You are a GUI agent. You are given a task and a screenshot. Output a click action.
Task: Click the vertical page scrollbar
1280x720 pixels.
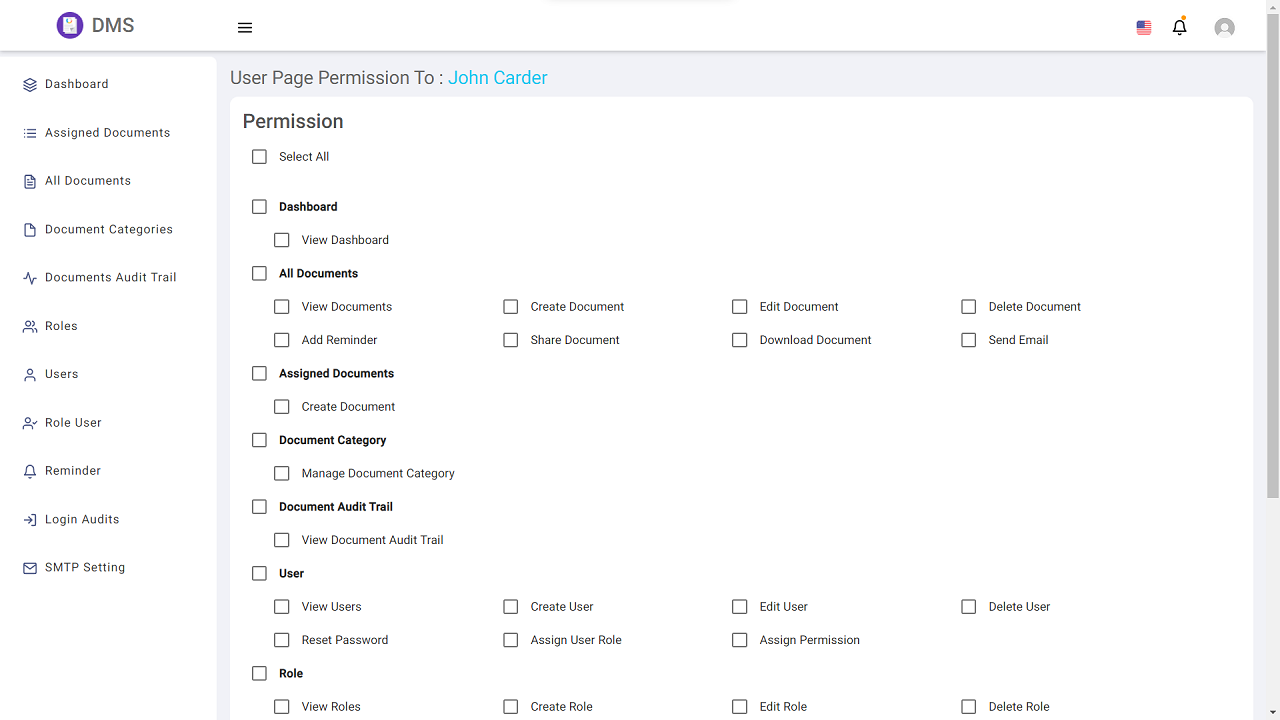click(1272, 250)
